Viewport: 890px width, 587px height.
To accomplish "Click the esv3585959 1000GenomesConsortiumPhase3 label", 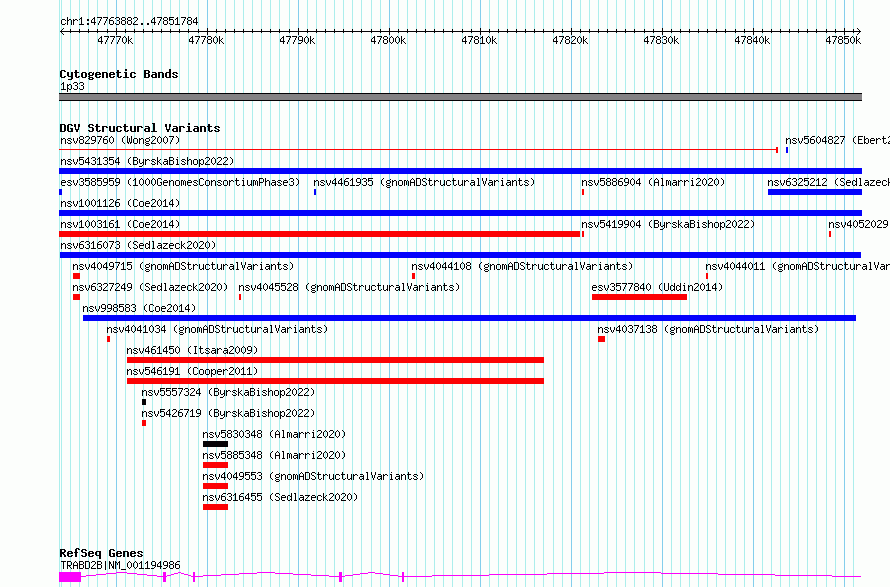I will (180, 182).
